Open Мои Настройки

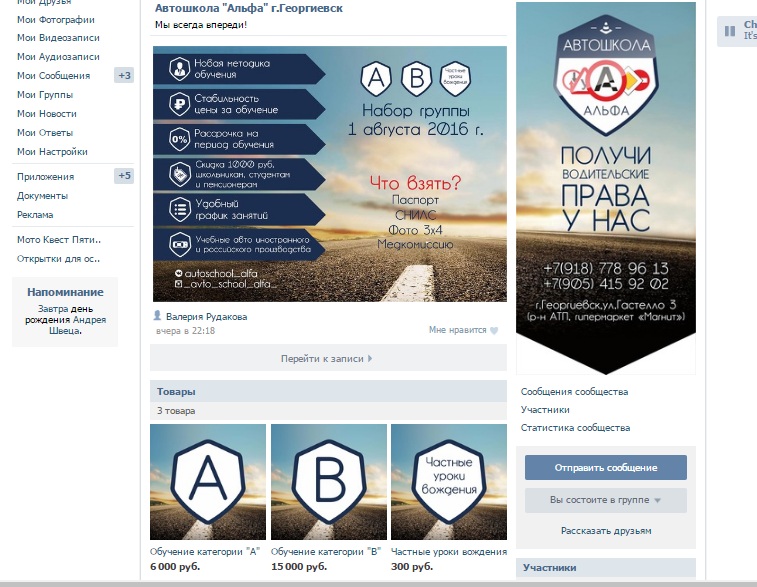pos(52,152)
